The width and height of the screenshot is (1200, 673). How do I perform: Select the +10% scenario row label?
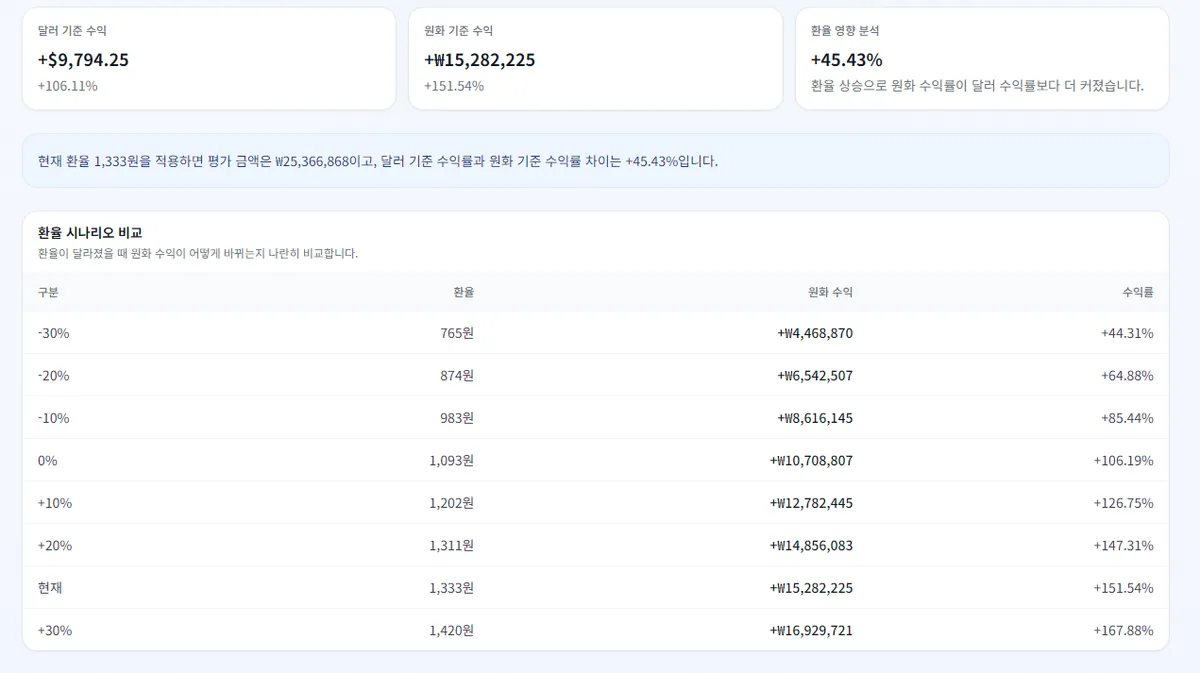pos(55,503)
